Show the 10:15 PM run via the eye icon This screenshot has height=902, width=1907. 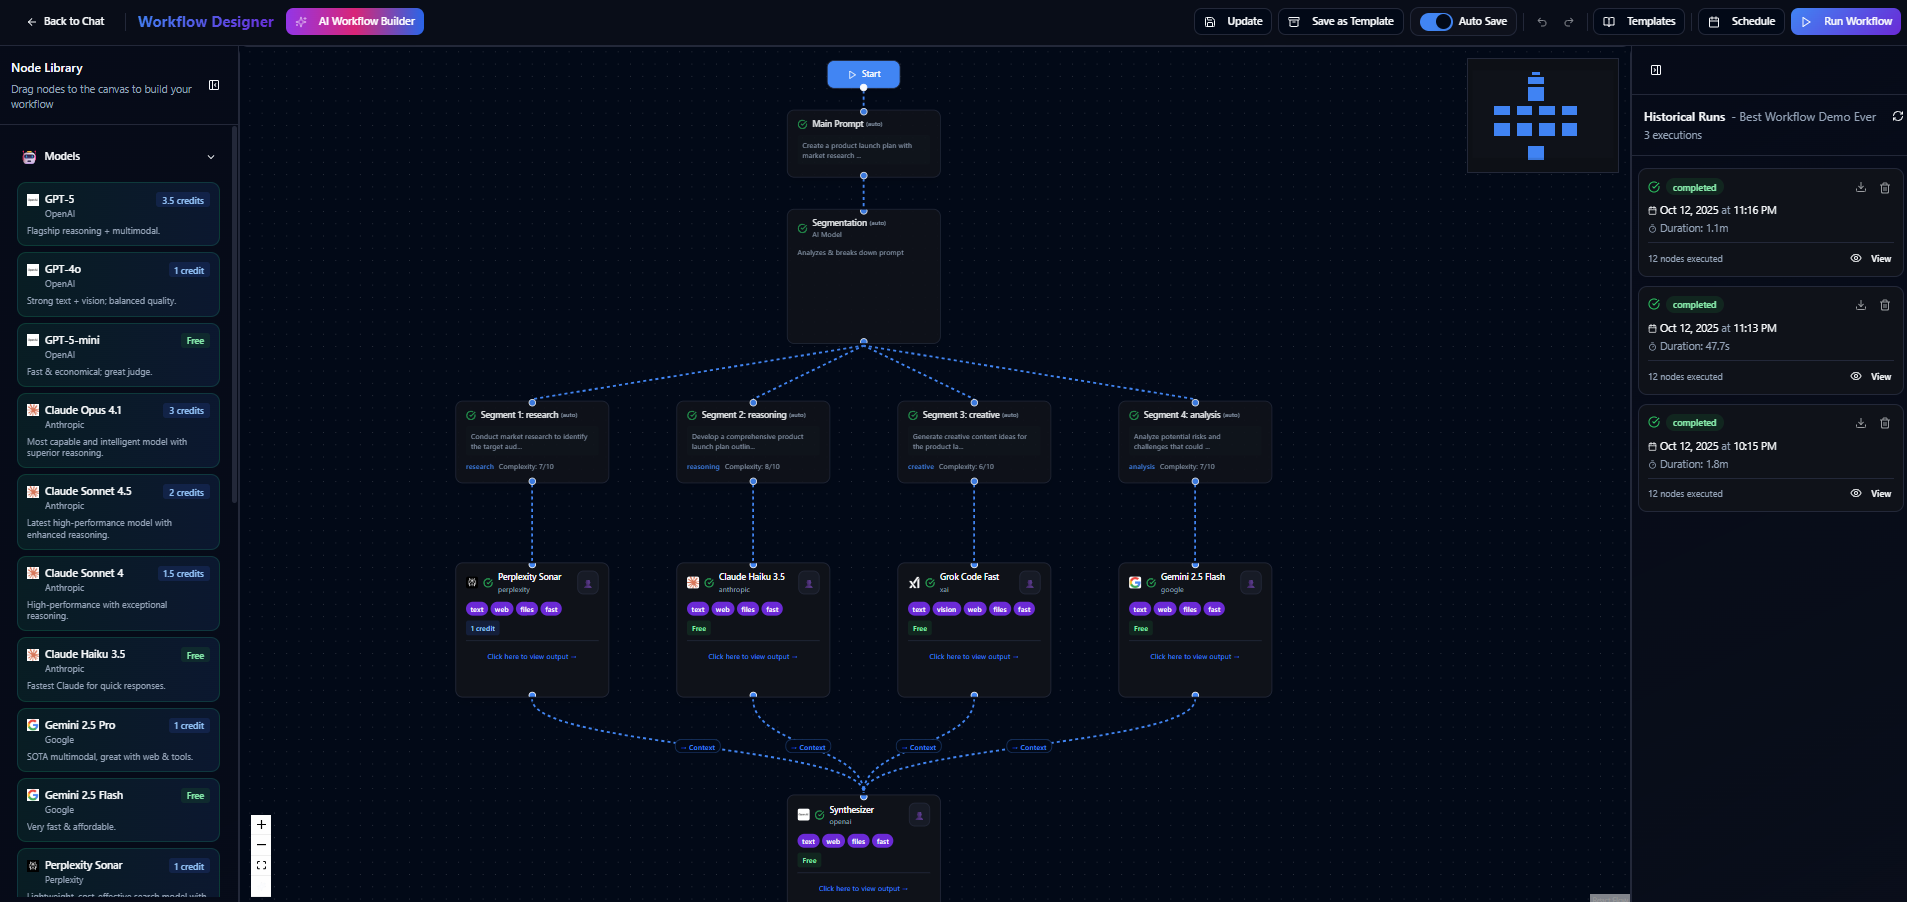click(1856, 493)
